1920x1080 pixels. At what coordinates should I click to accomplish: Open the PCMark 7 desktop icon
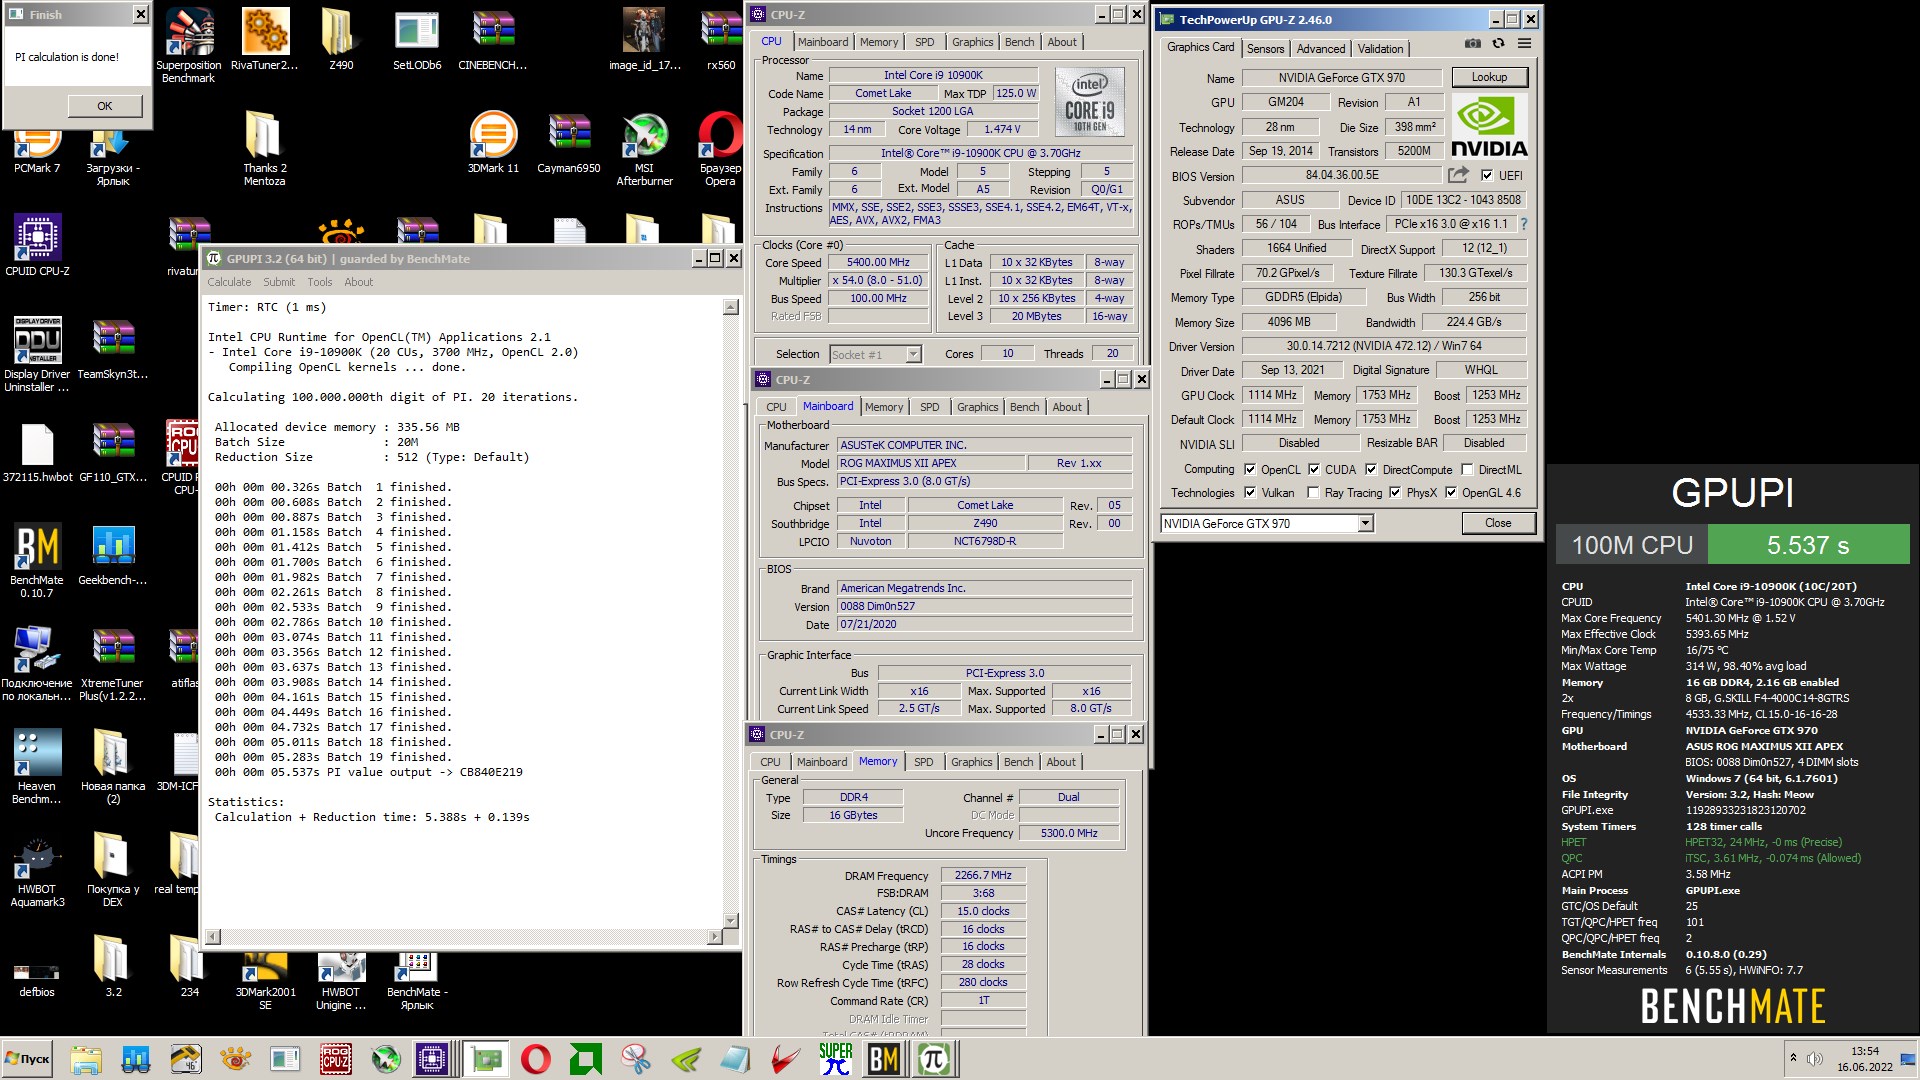click(37, 150)
